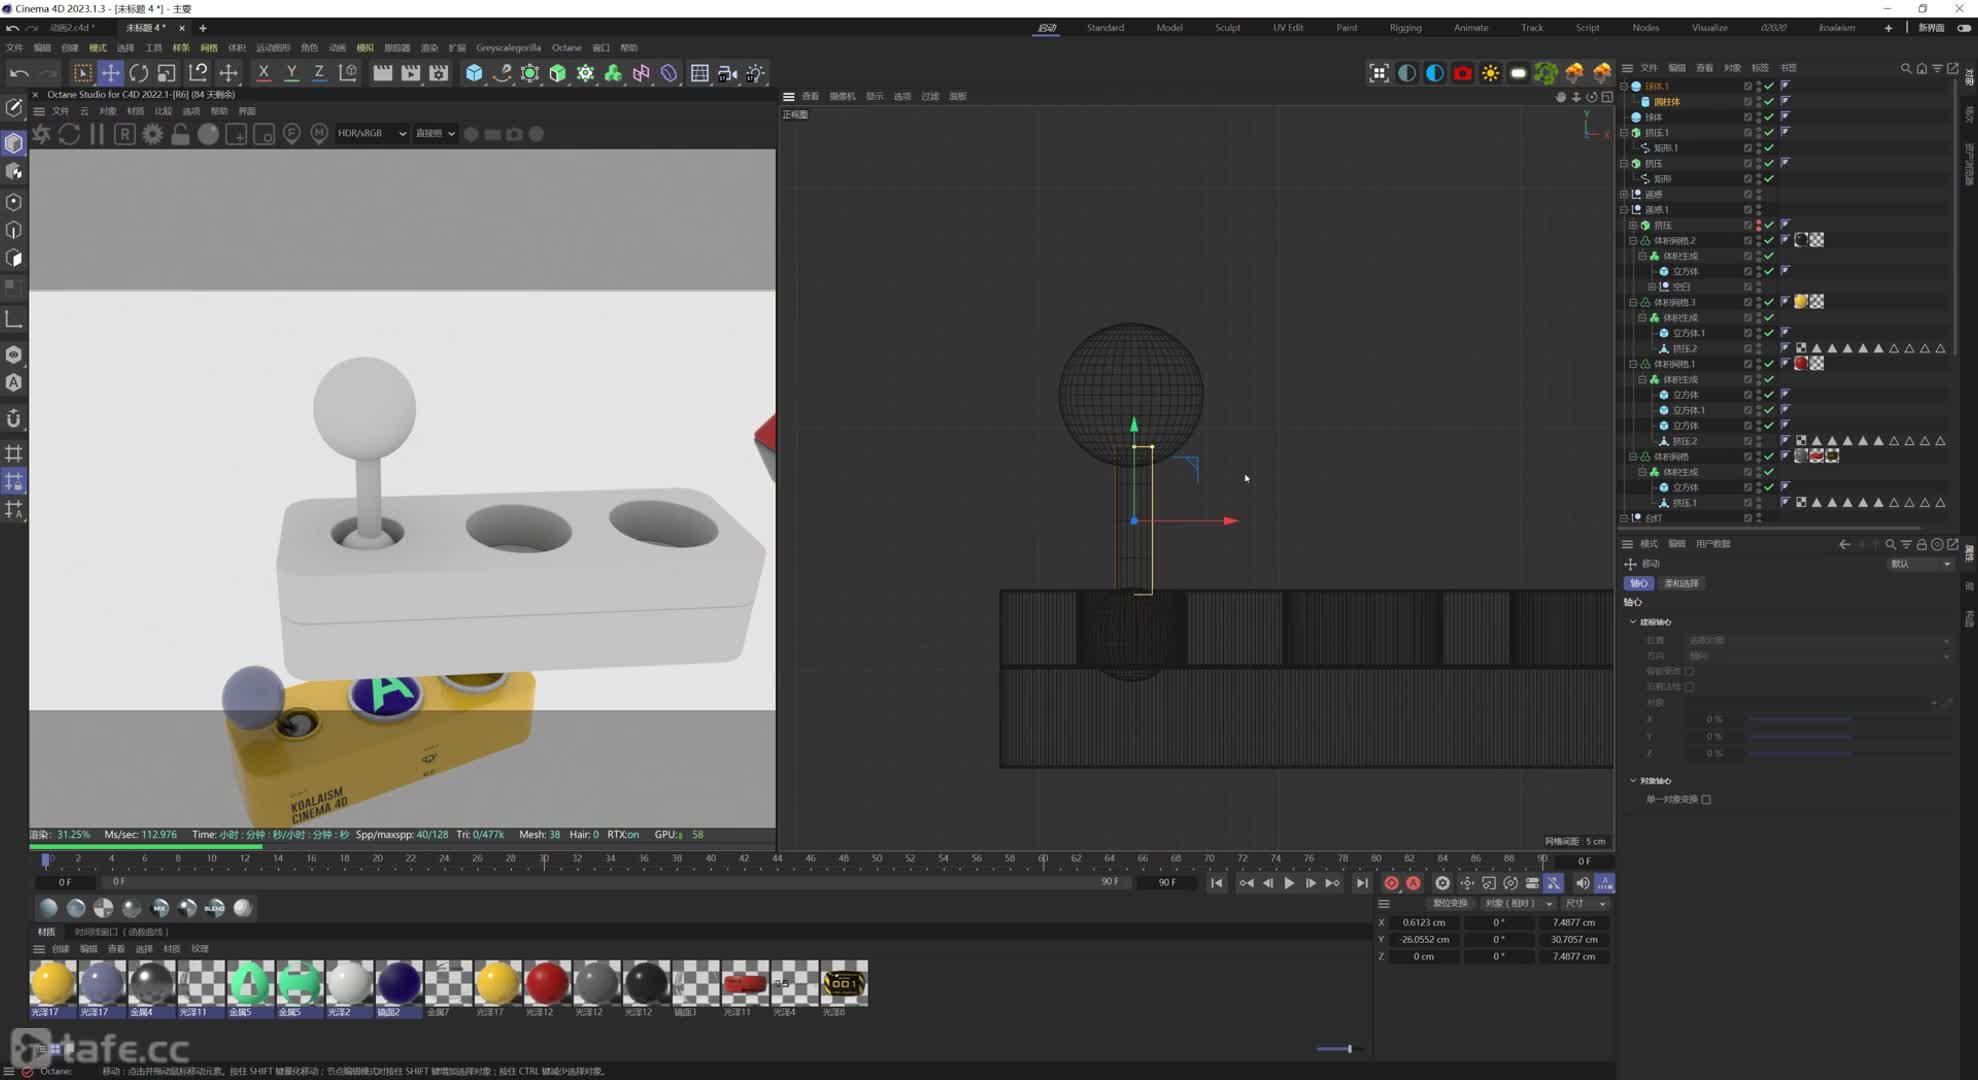Click the 柔和选择 soft selection tab button
The height and width of the screenshot is (1080, 1978).
coord(1681,583)
